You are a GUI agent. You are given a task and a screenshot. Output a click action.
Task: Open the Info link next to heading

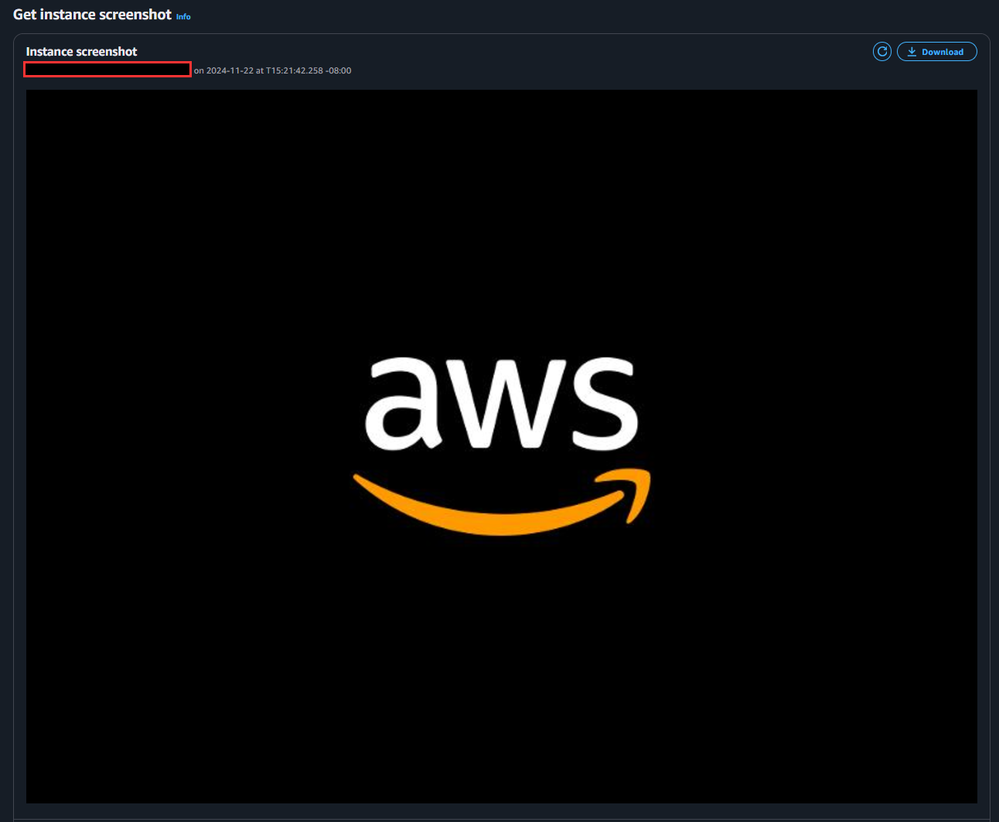pos(183,17)
